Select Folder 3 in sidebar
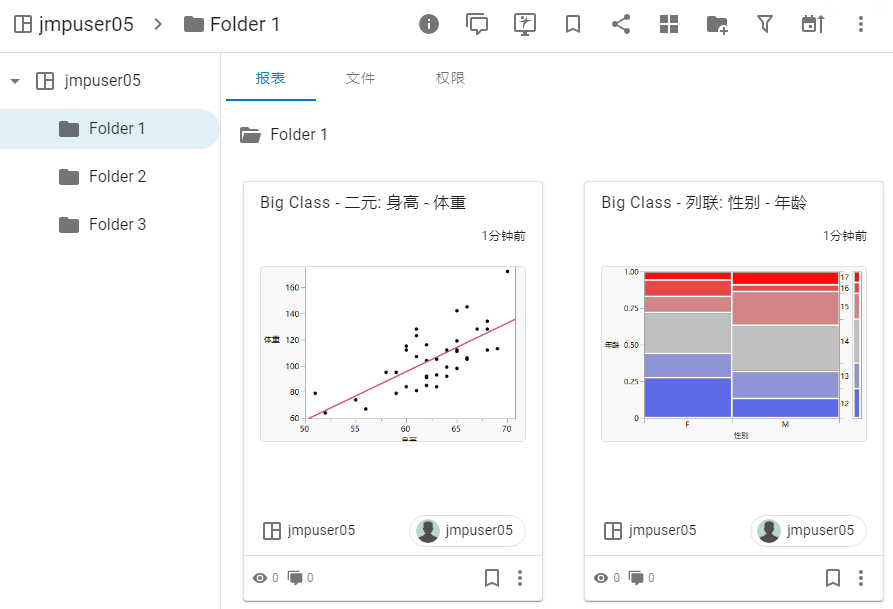Viewport: 893px width, 609px height. point(117,225)
